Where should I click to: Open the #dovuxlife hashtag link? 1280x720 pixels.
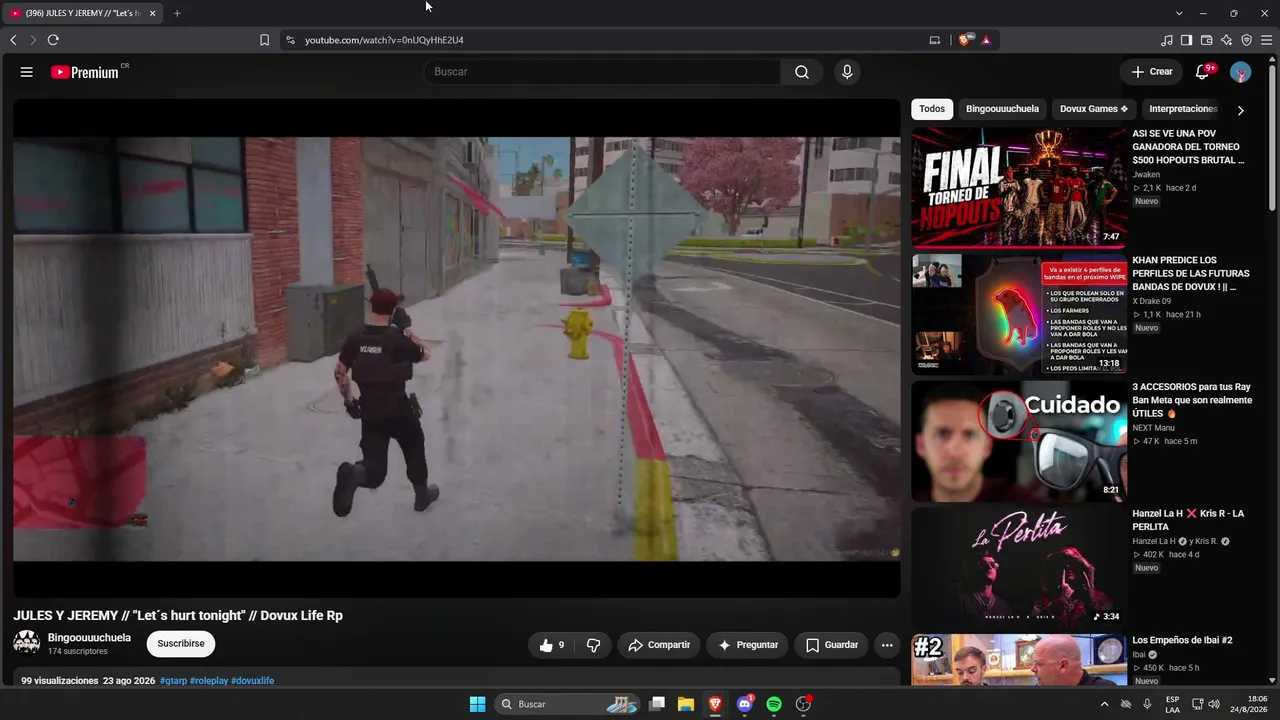[252, 681]
